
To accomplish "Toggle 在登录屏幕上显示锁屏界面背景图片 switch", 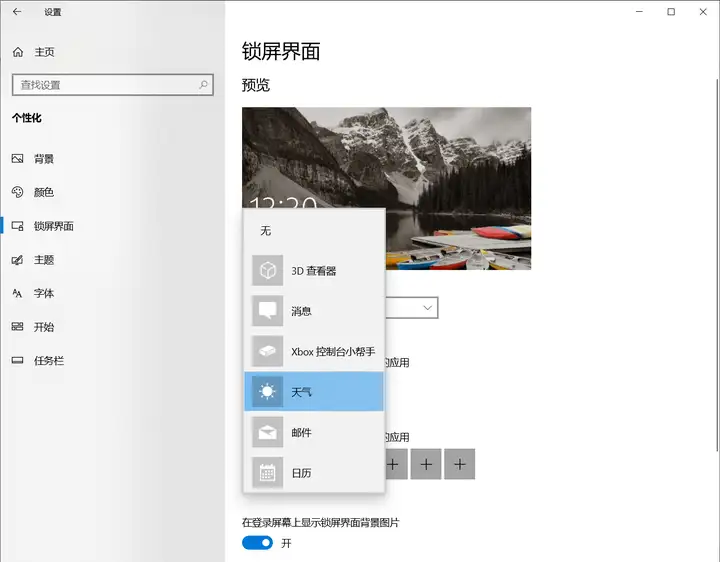I will pyautogui.click(x=257, y=543).
